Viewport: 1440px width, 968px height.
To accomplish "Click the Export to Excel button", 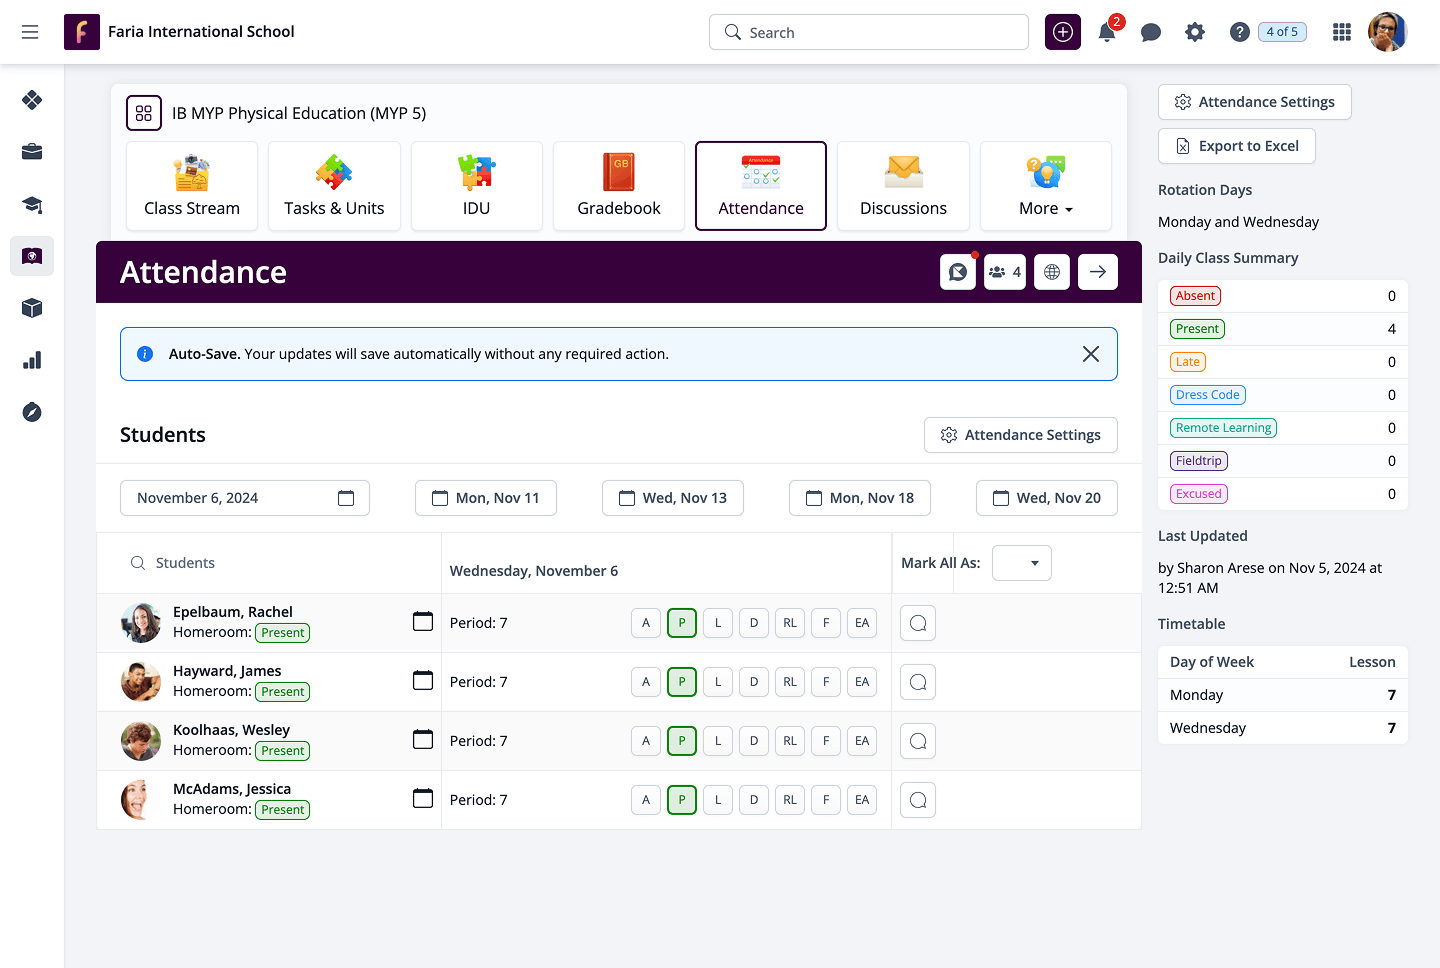I will (x=1237, y=146).
